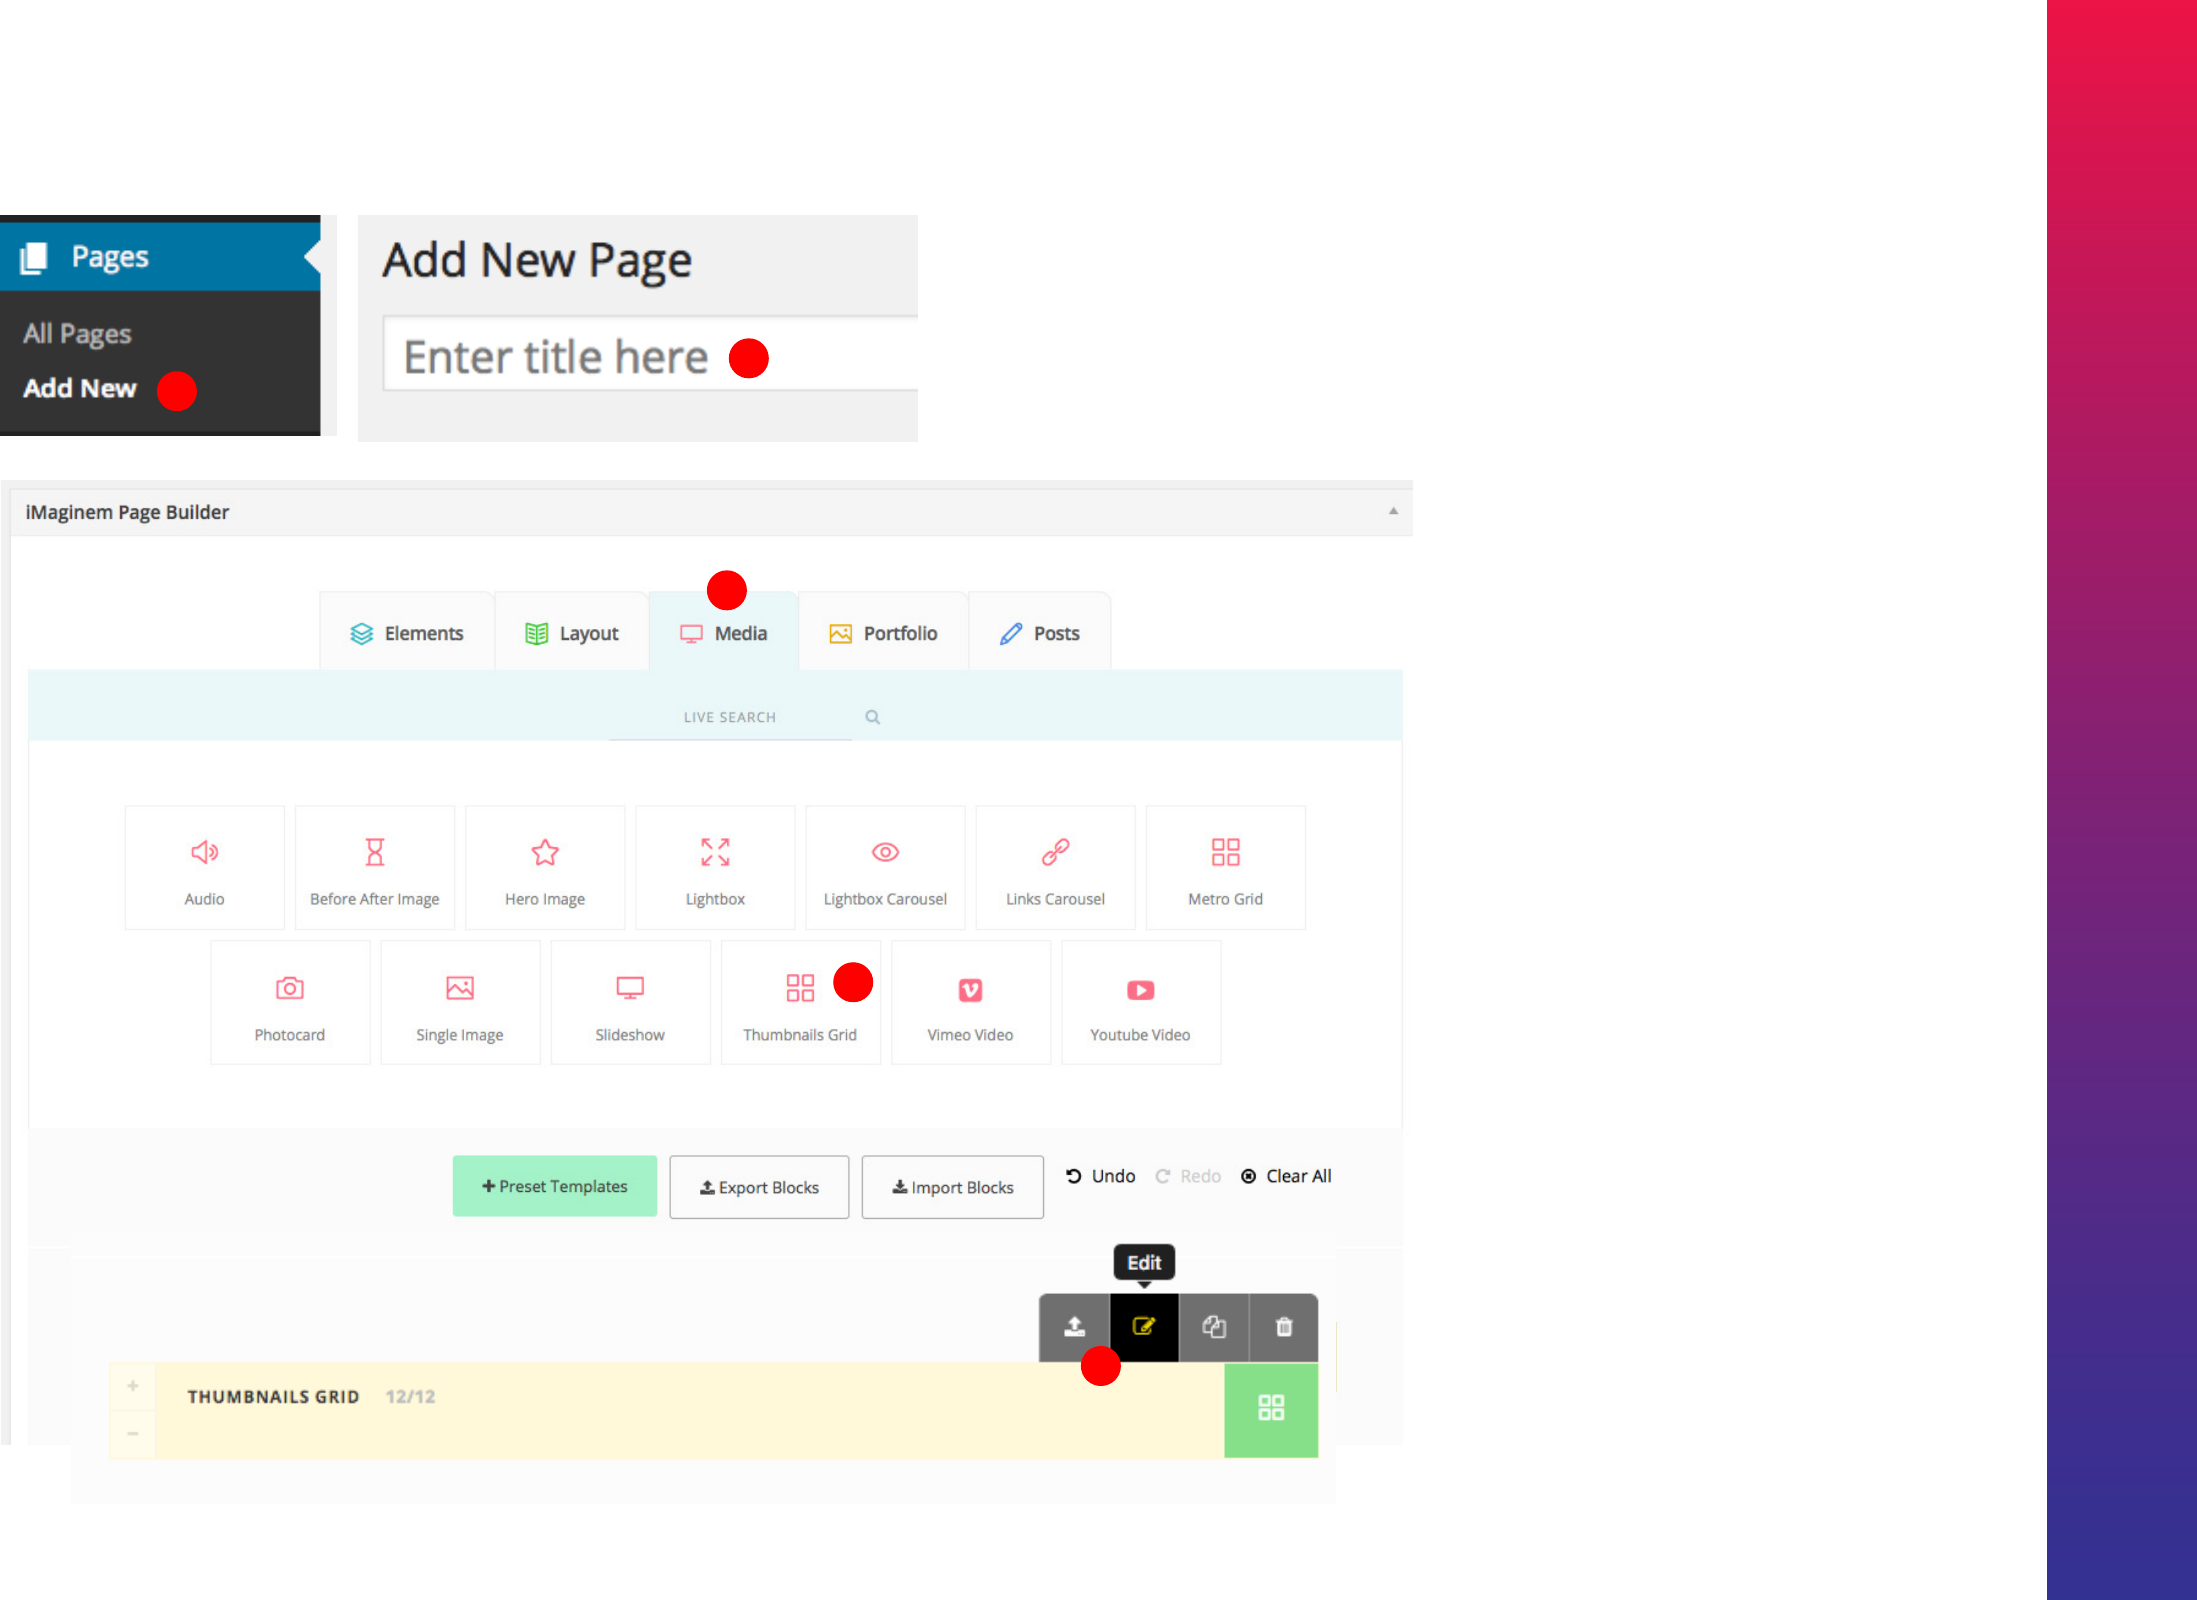2197x1600 pixels.
Task: Switch to the Portfolio tab
Action: point(883,633)
